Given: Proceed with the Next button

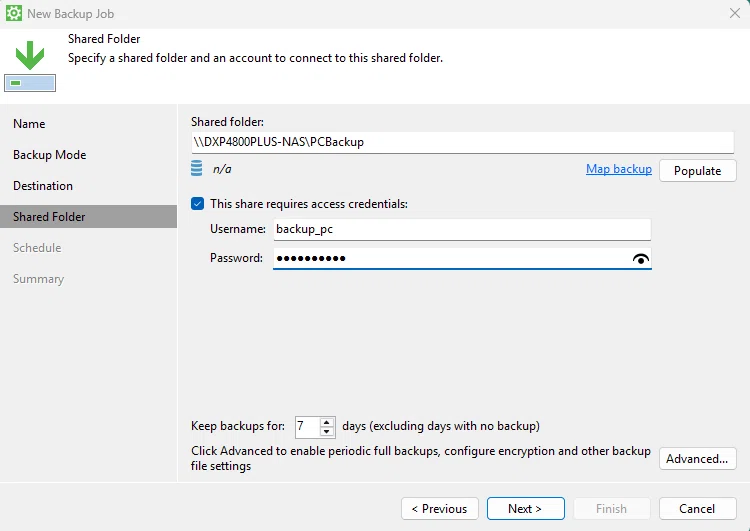Looking at the screenshot, I should click(526, 509).
